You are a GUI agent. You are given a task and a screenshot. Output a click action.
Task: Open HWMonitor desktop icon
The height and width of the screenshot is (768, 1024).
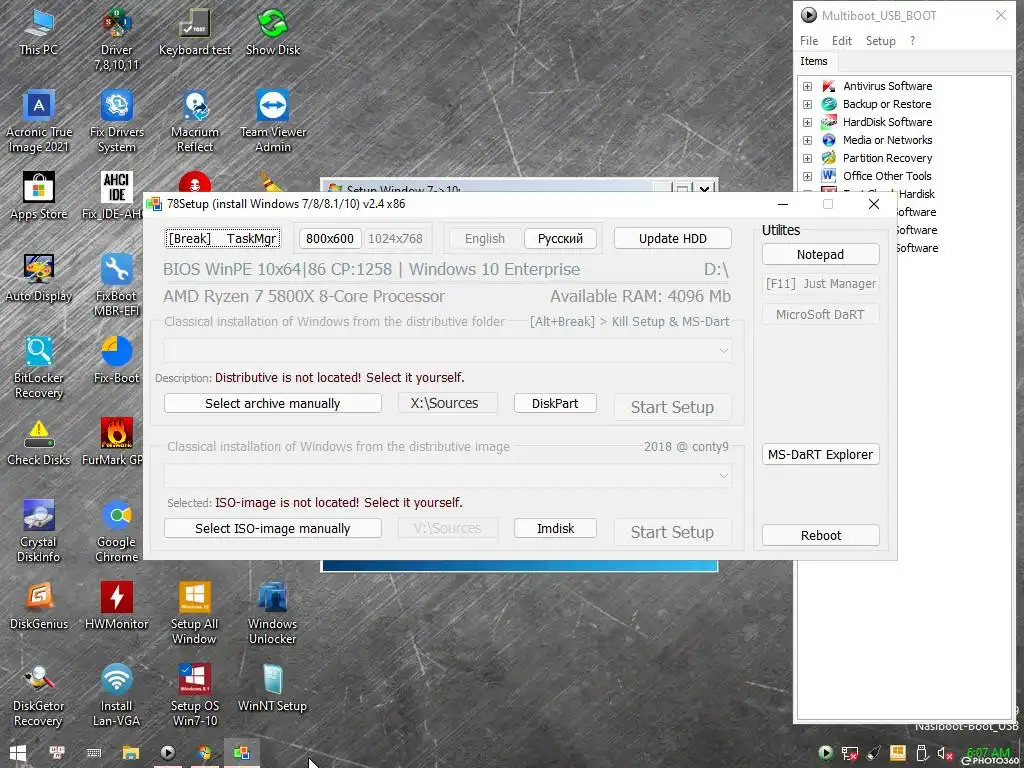click(x=116, y=606)
